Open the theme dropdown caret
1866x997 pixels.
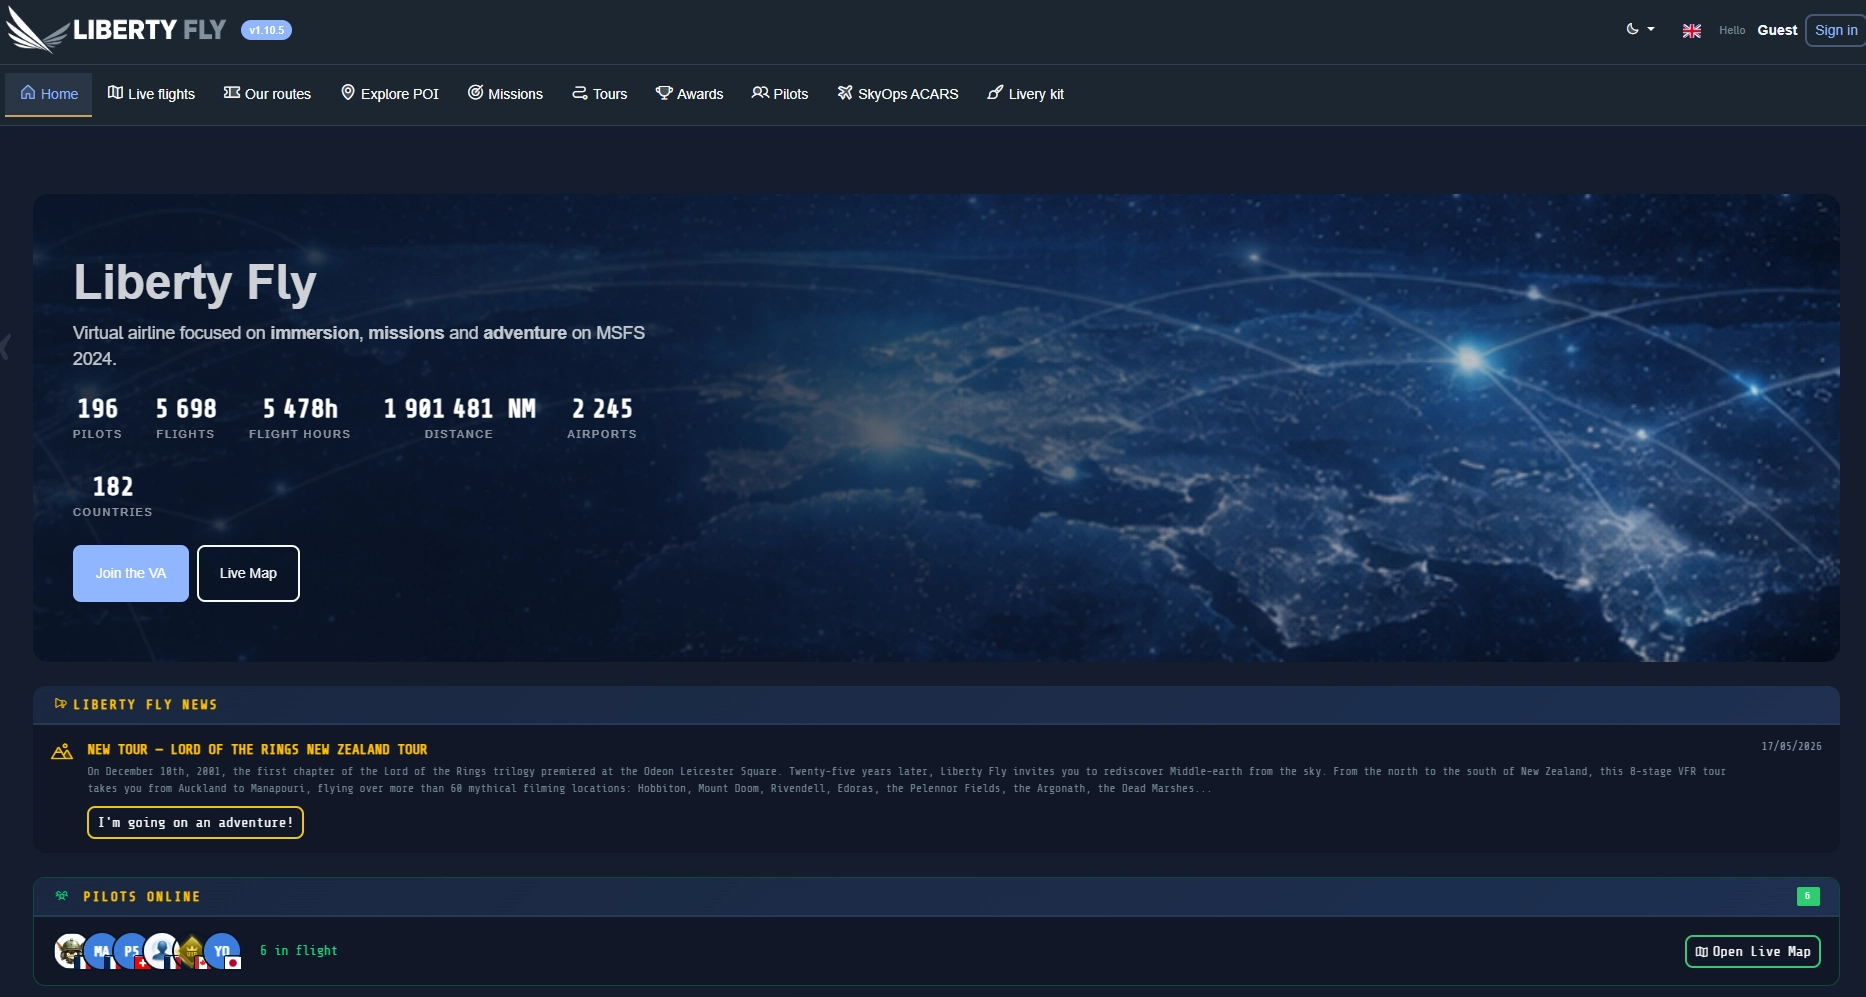pos(1651,29)
